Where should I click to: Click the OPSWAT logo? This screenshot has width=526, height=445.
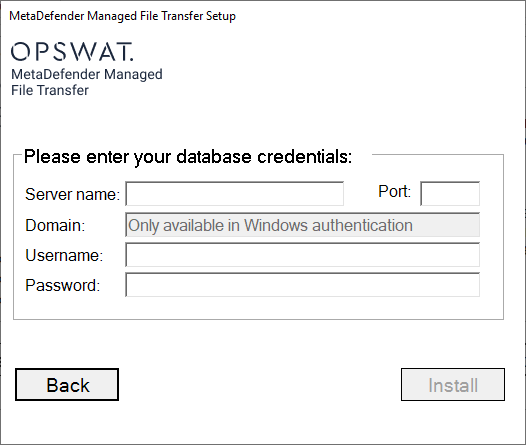72,52
